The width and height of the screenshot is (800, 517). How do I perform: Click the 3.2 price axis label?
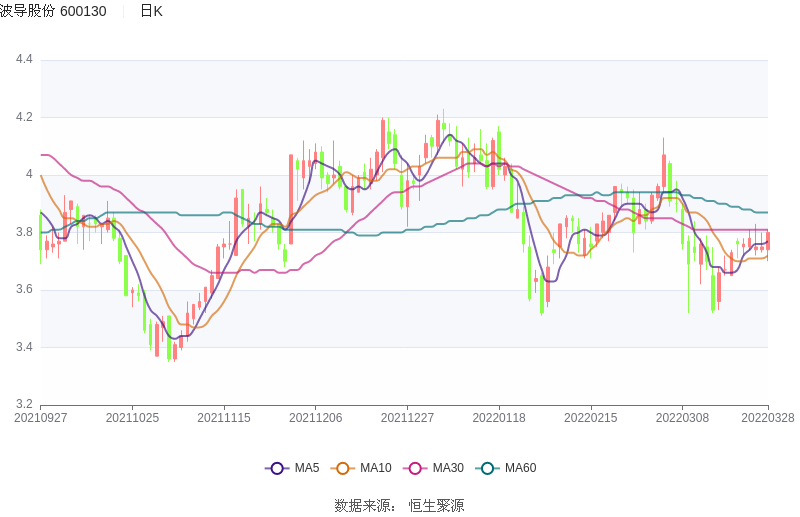24,405
